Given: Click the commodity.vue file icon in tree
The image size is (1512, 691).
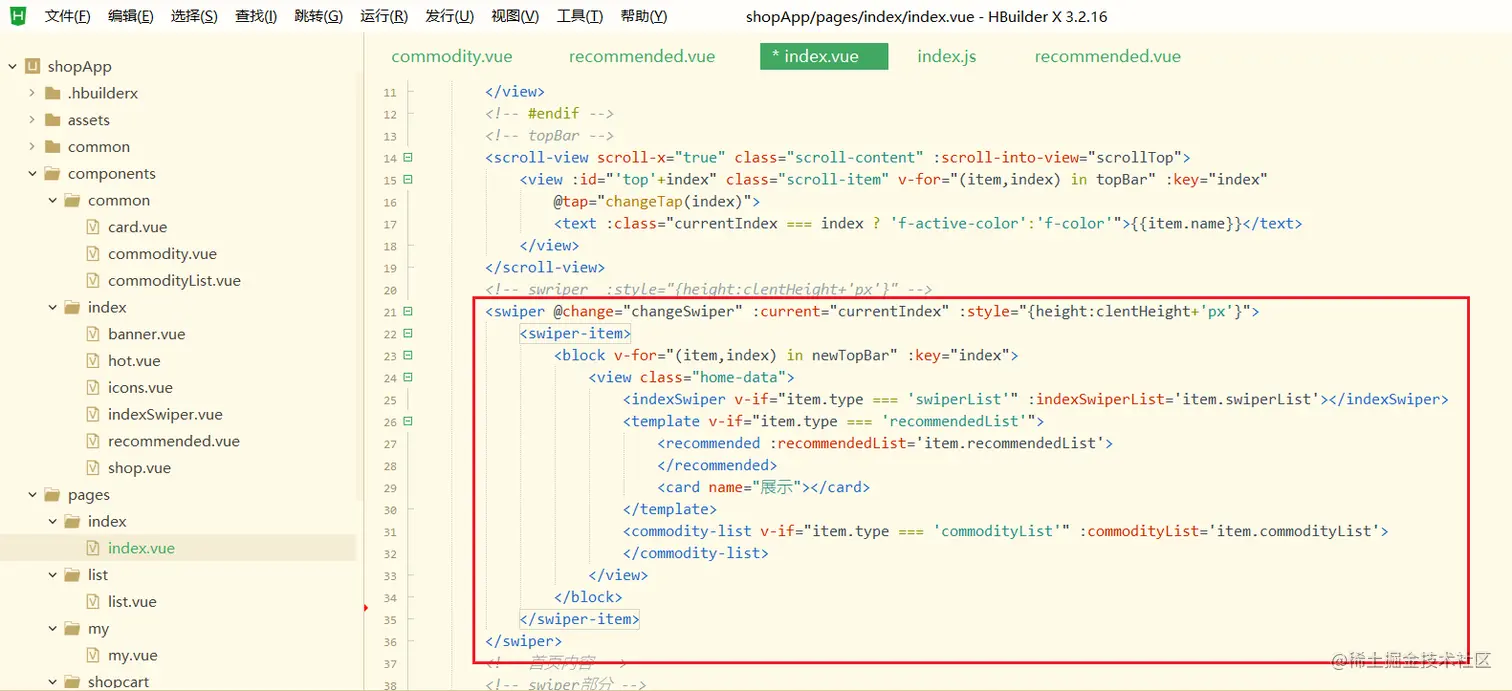Looking at the screenshot, I should pos(93,254).
